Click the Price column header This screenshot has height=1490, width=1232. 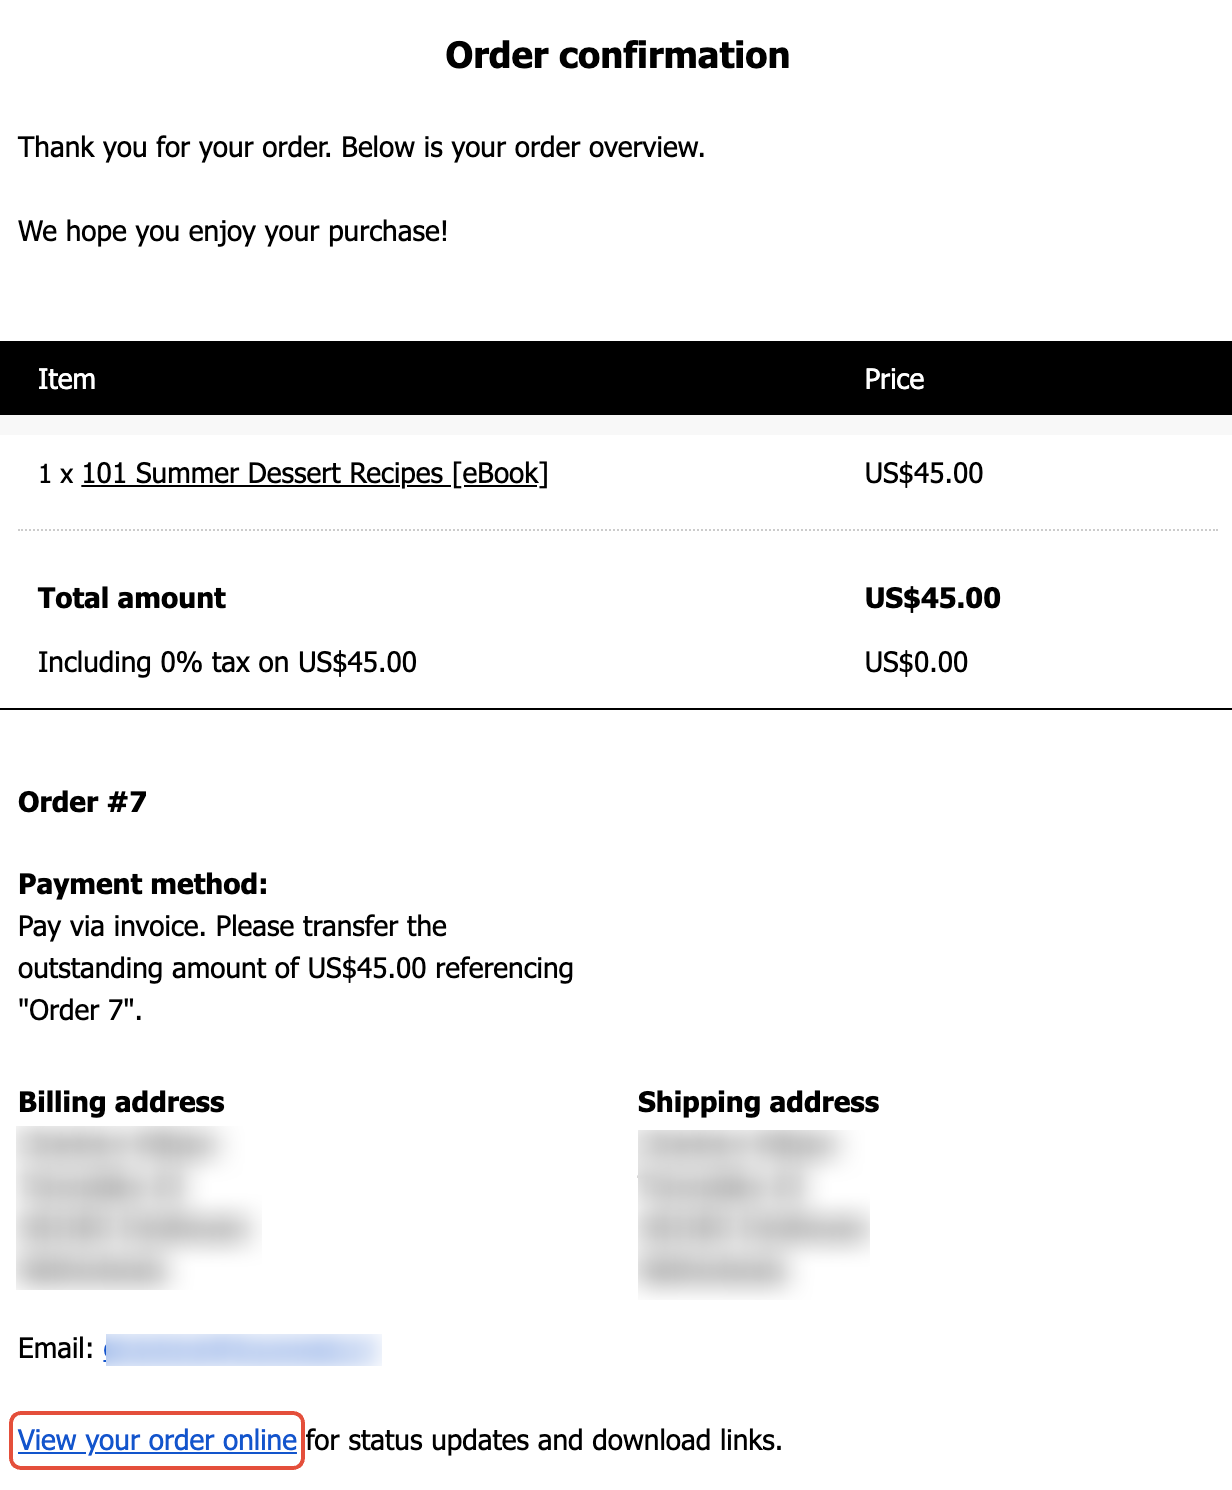pos(894,379)
